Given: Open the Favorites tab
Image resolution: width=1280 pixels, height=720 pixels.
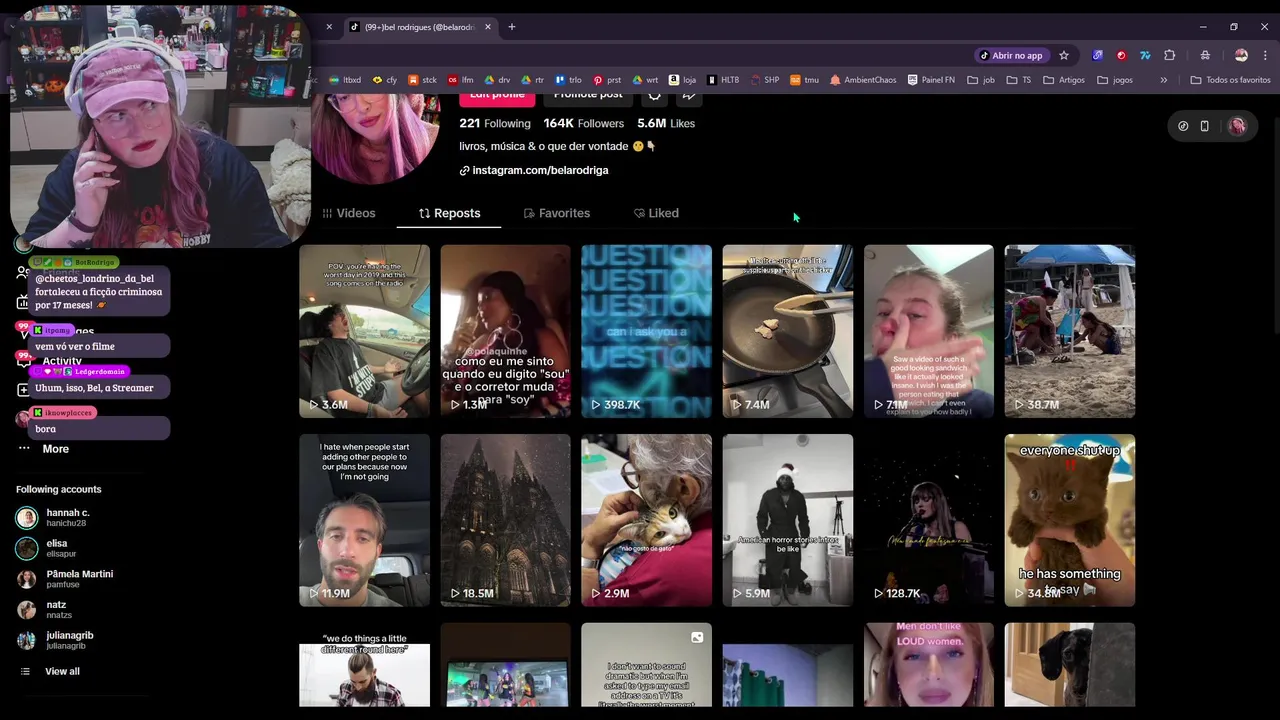Looking at the screenshot, I should [557, 213].
